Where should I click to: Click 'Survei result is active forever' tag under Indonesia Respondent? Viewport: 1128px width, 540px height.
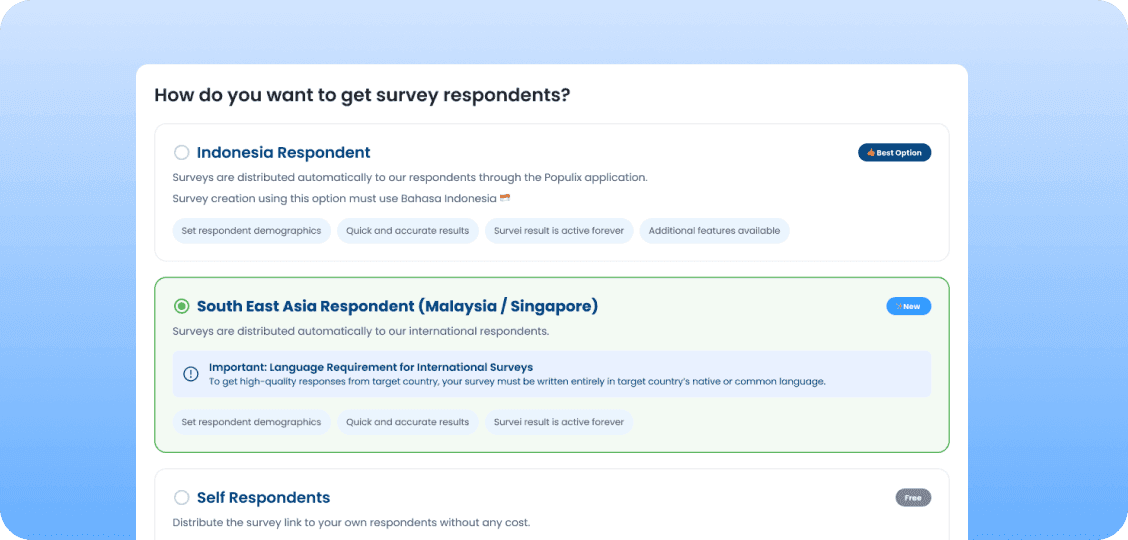click(559, 231)
